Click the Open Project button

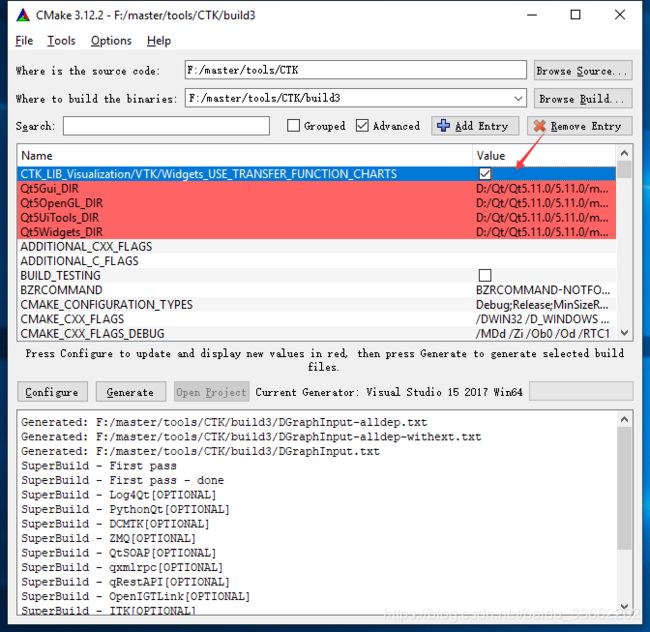click(x=211, y=392)
